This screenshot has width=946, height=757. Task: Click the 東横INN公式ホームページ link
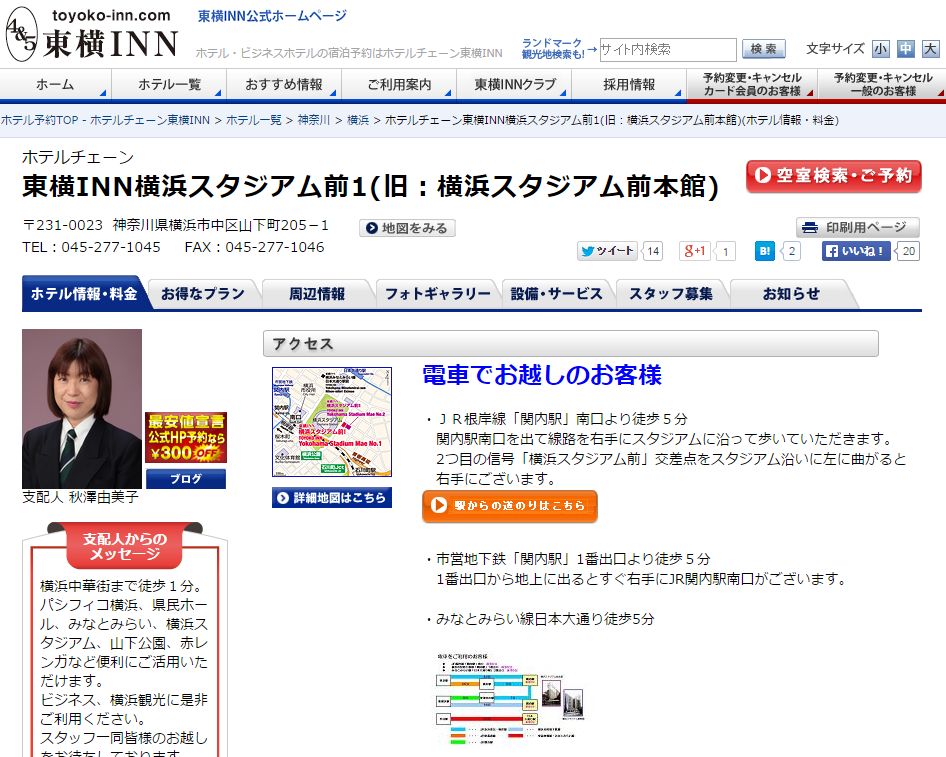272,16
